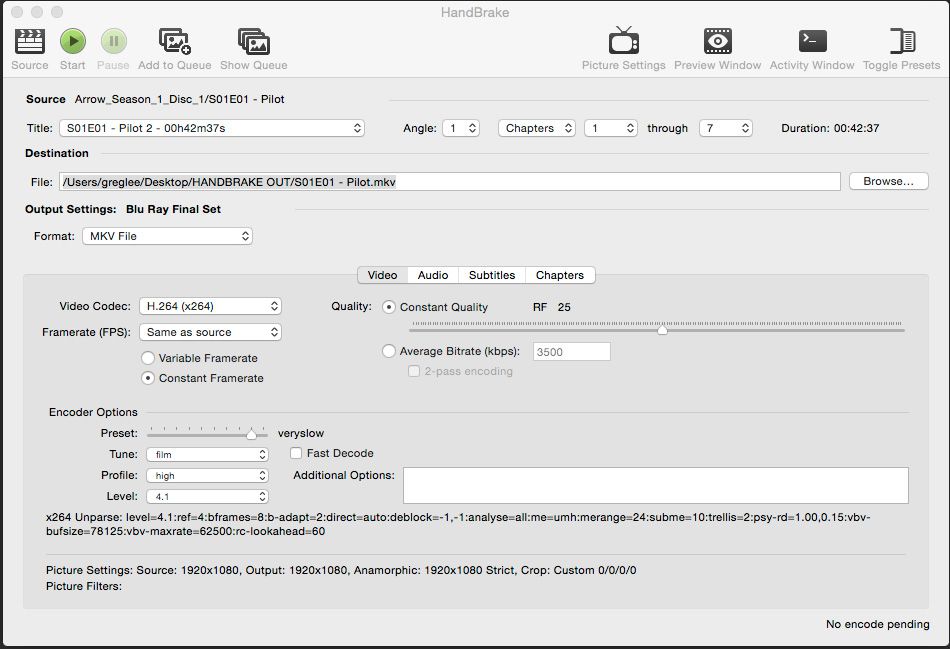Click the encoder Preset slider handle
Screen dimensions: 950x649
point(251,434)
